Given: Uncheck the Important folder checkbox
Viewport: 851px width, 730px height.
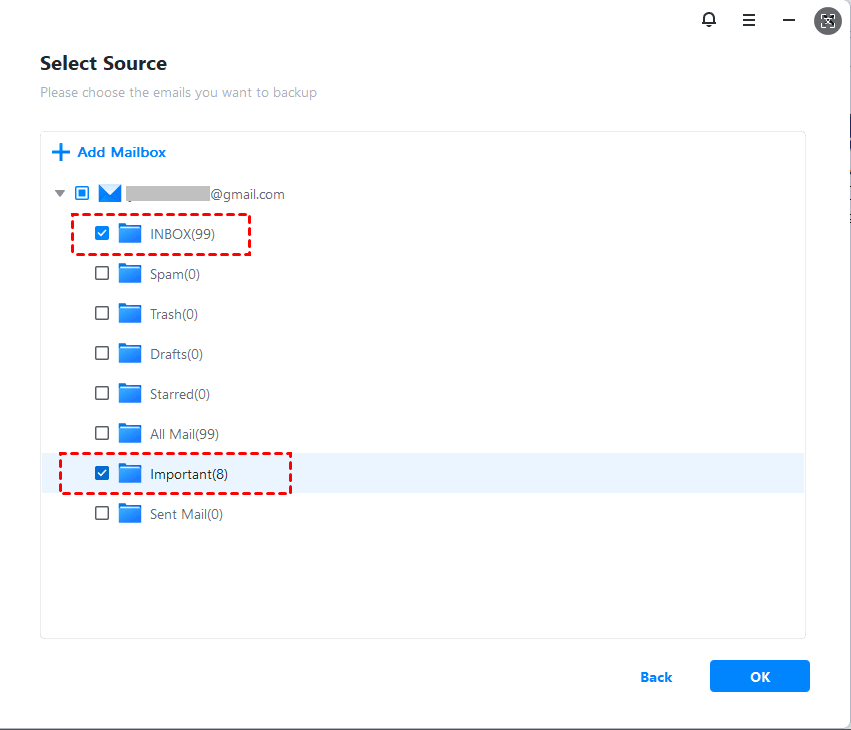Looking at the screenshot, I should coord(102,474).
